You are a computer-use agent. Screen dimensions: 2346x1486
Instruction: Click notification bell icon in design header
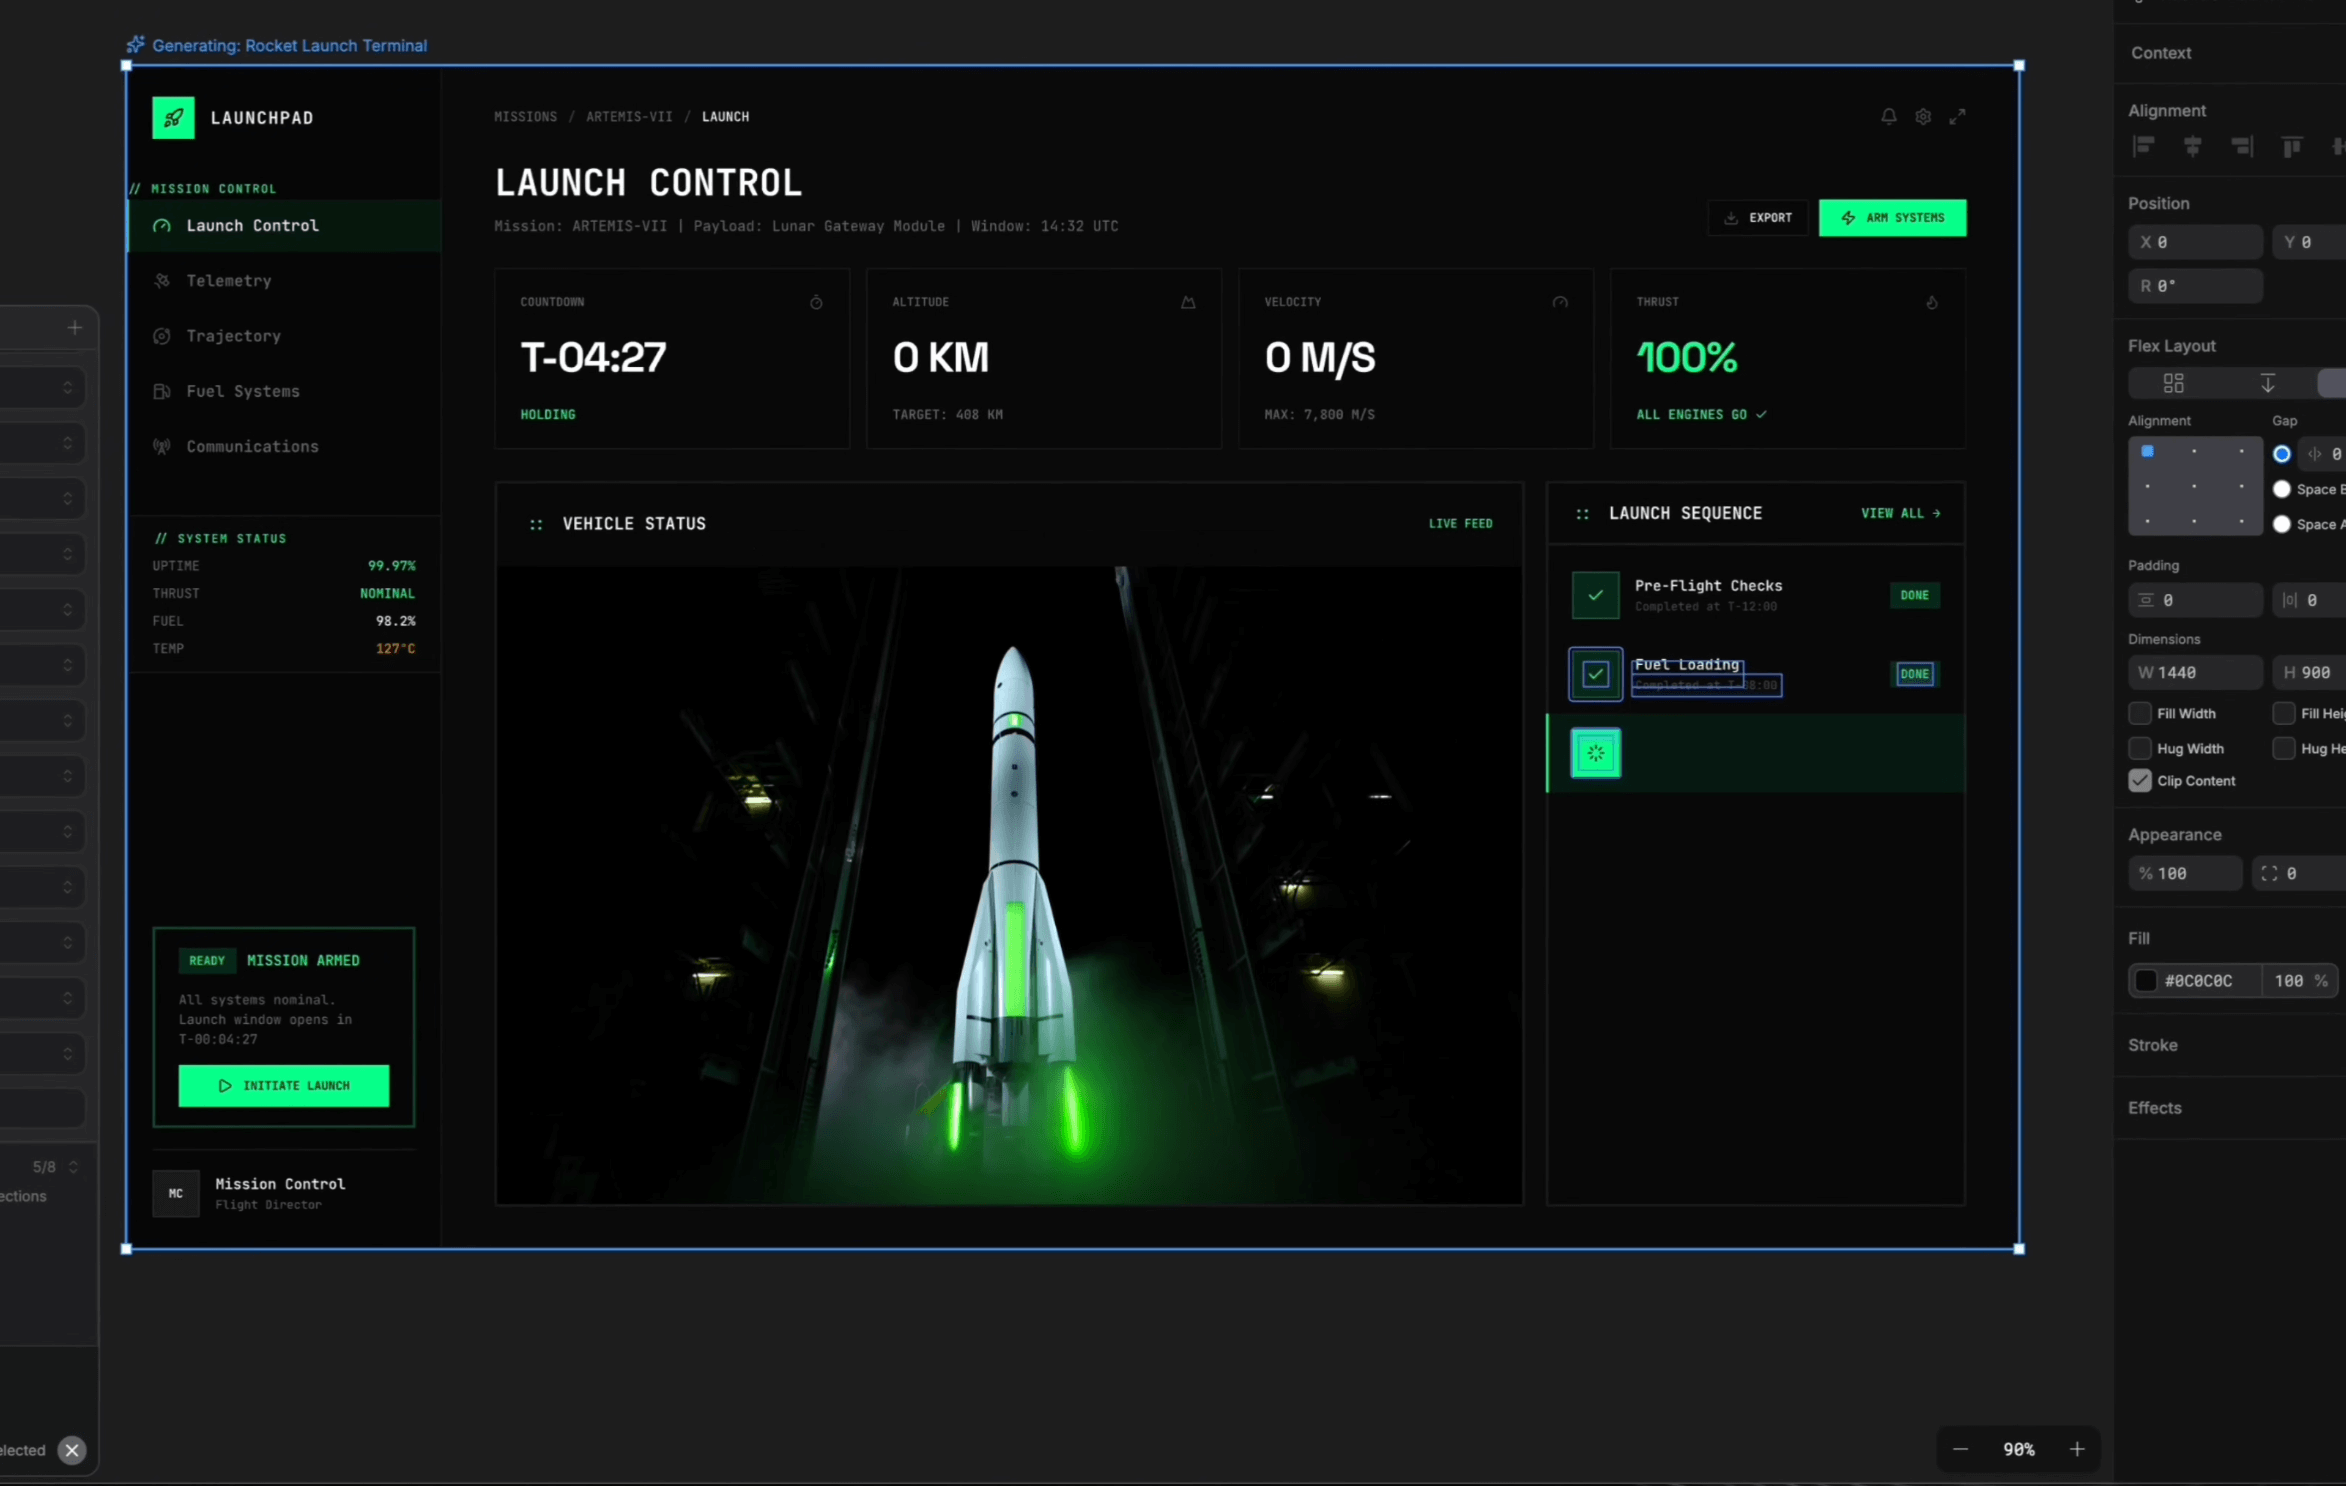[x=1888, y=116]
